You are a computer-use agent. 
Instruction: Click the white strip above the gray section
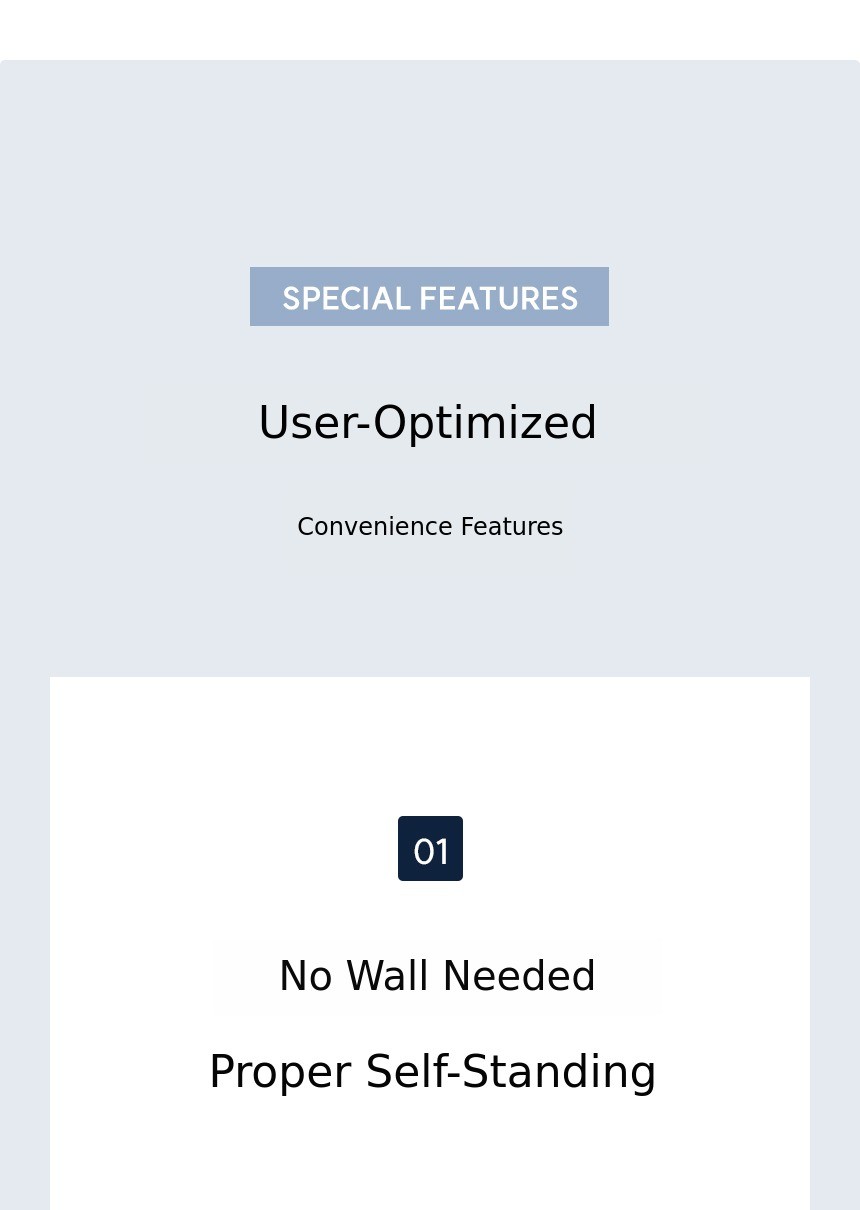(430, 30)
